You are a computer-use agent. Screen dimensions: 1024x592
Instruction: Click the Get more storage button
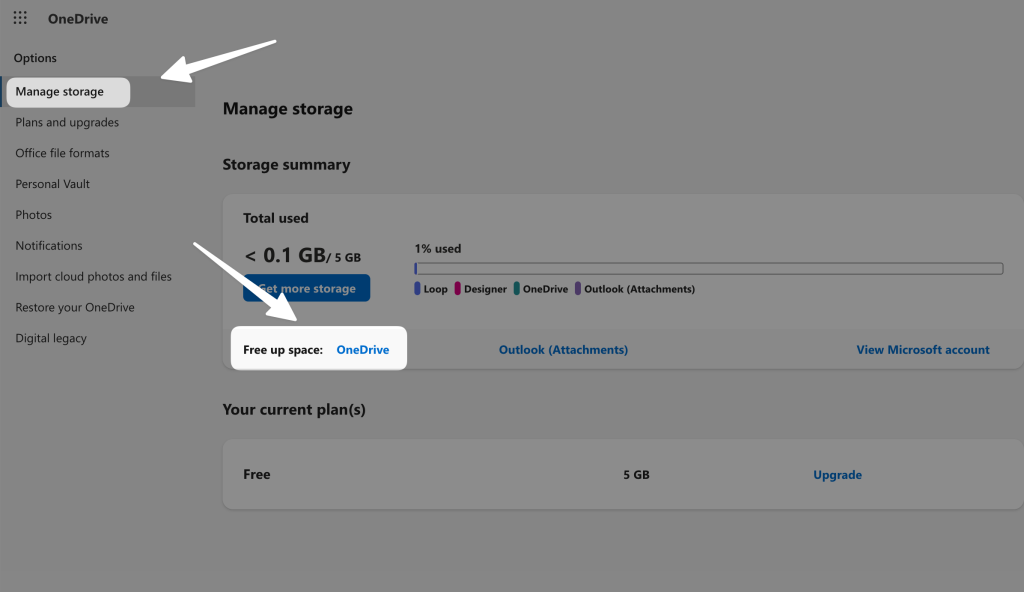[x=306, y=287]
